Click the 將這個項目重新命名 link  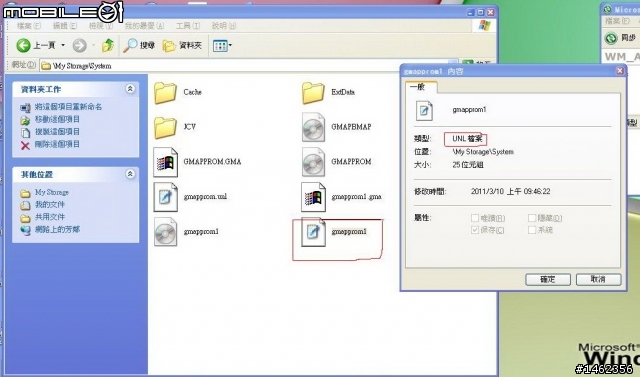(68, 107)
